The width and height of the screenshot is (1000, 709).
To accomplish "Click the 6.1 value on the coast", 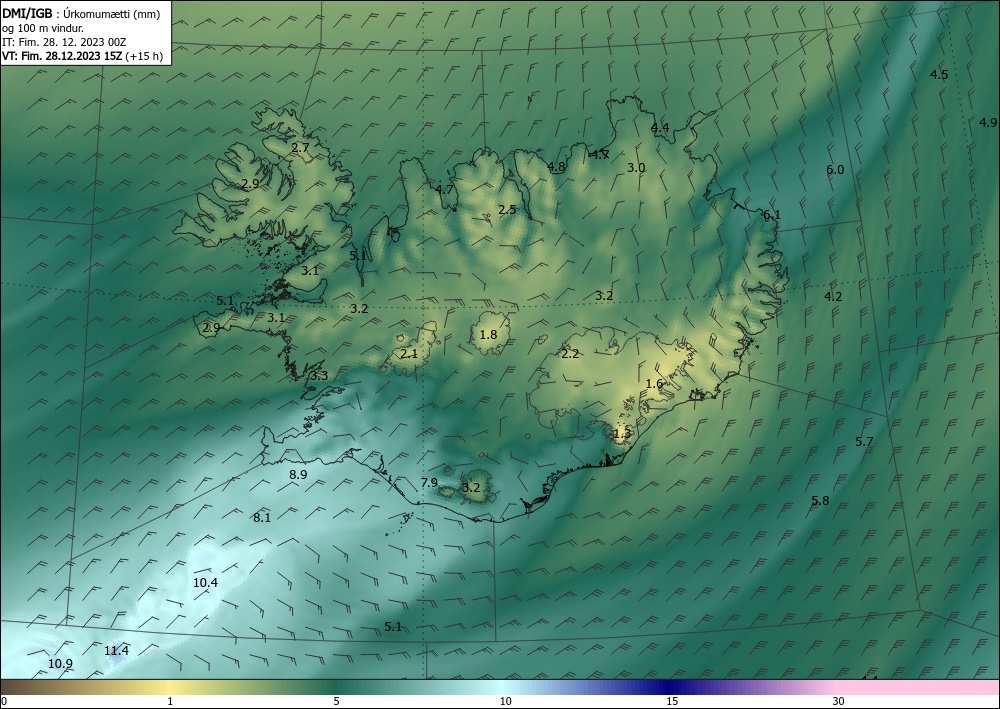I will coord(772,215).
